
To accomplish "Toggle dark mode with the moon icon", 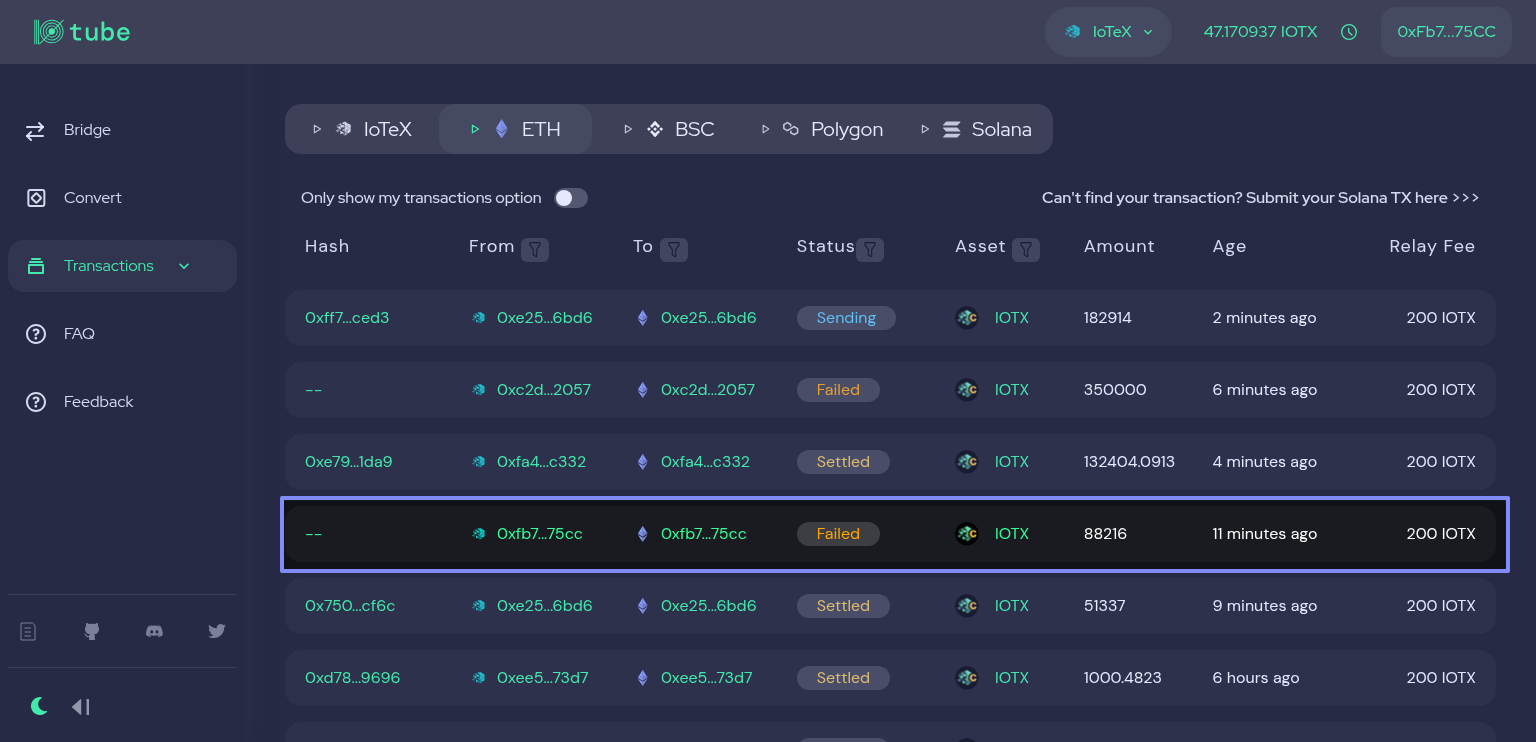I will pyautogui.click(x=39, y=707).
